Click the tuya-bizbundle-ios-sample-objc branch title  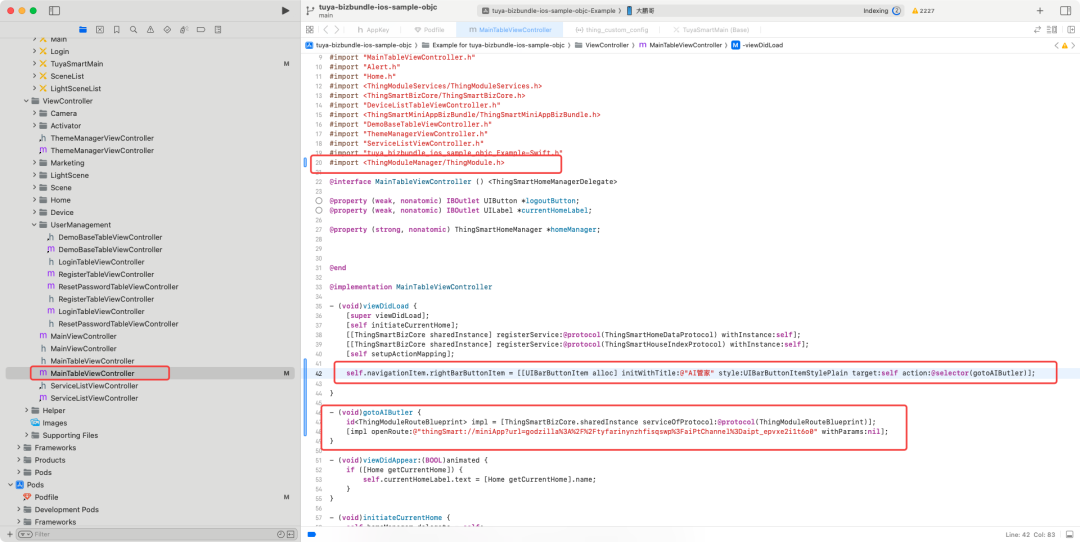pyautogui.click(x=378, y=6)
